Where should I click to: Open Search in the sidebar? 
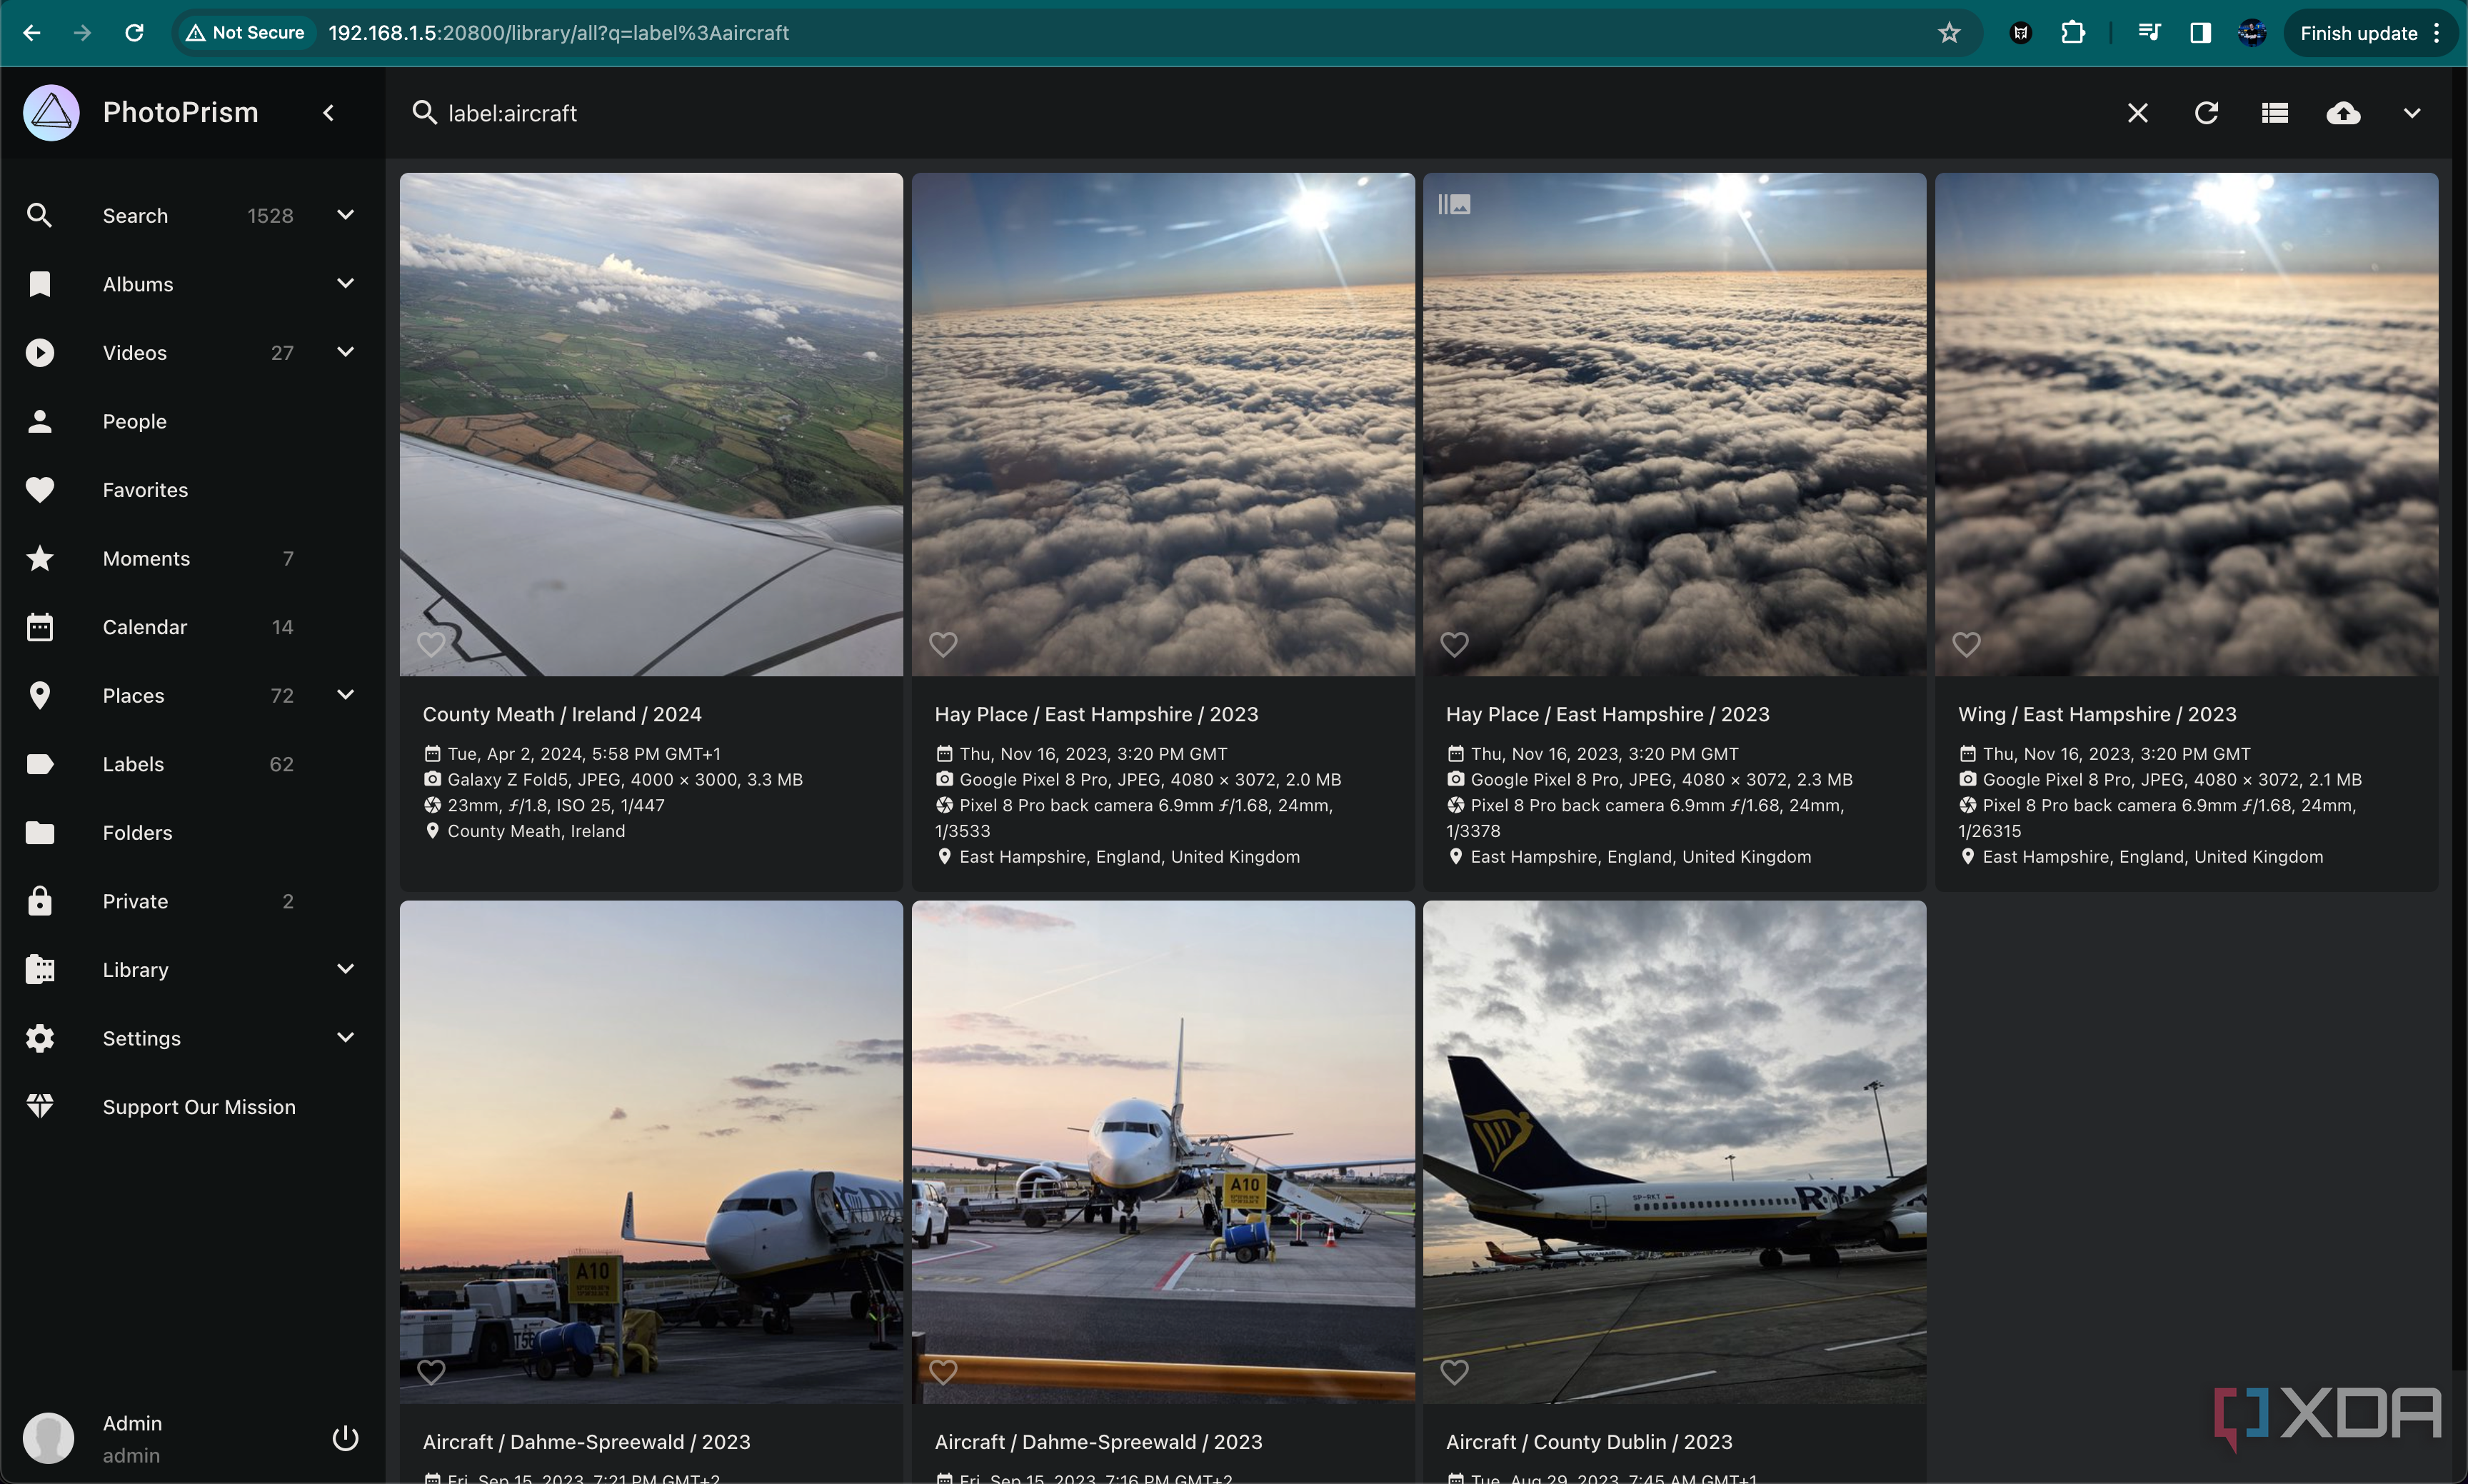(x=135, y=215)
